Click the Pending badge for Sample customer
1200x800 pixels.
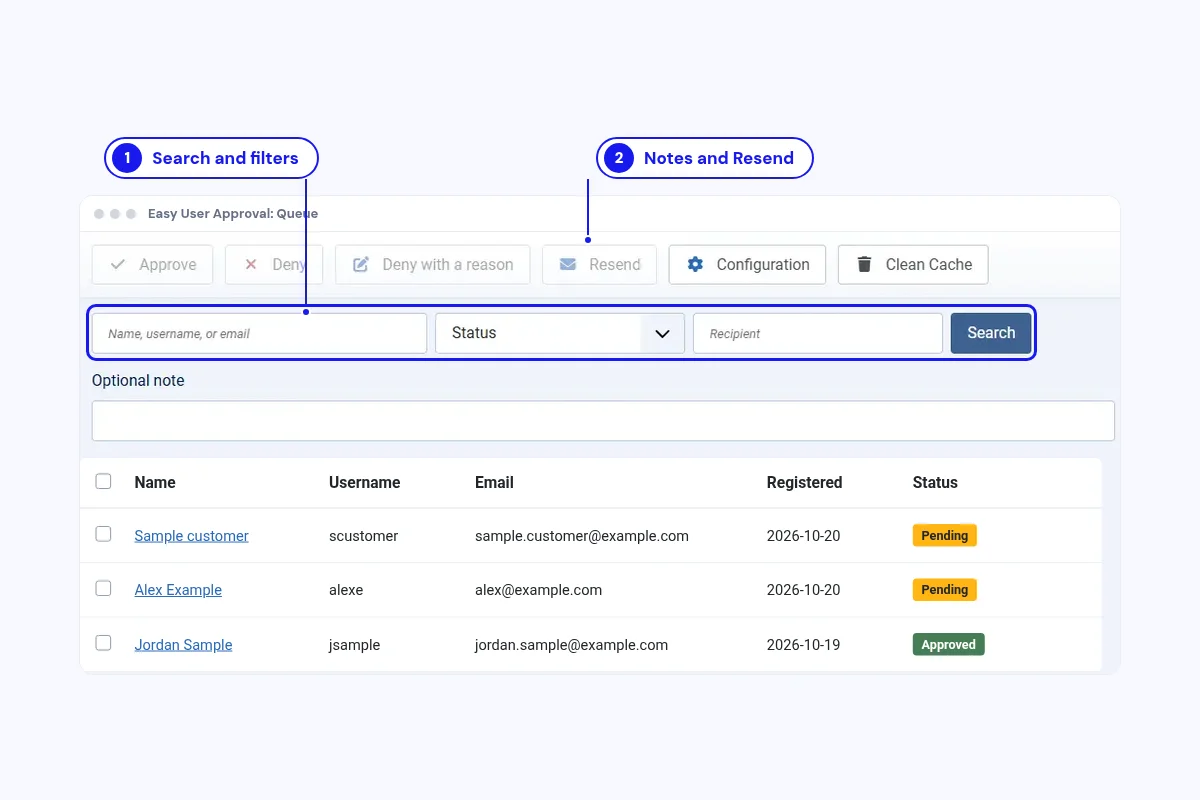coord(945,535)
